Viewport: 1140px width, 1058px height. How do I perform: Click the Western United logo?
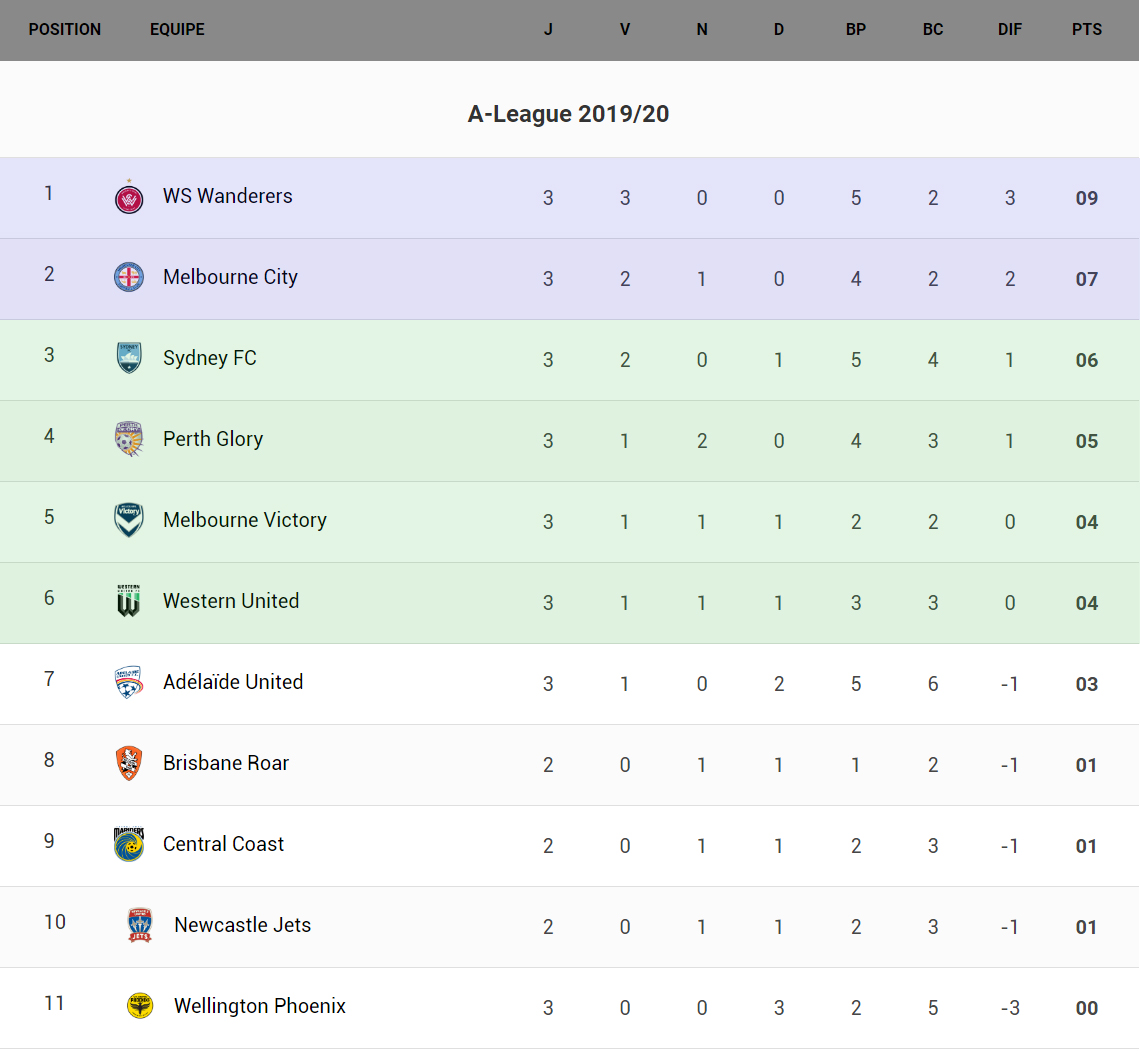pyautogui.click(x=129, y=601)
